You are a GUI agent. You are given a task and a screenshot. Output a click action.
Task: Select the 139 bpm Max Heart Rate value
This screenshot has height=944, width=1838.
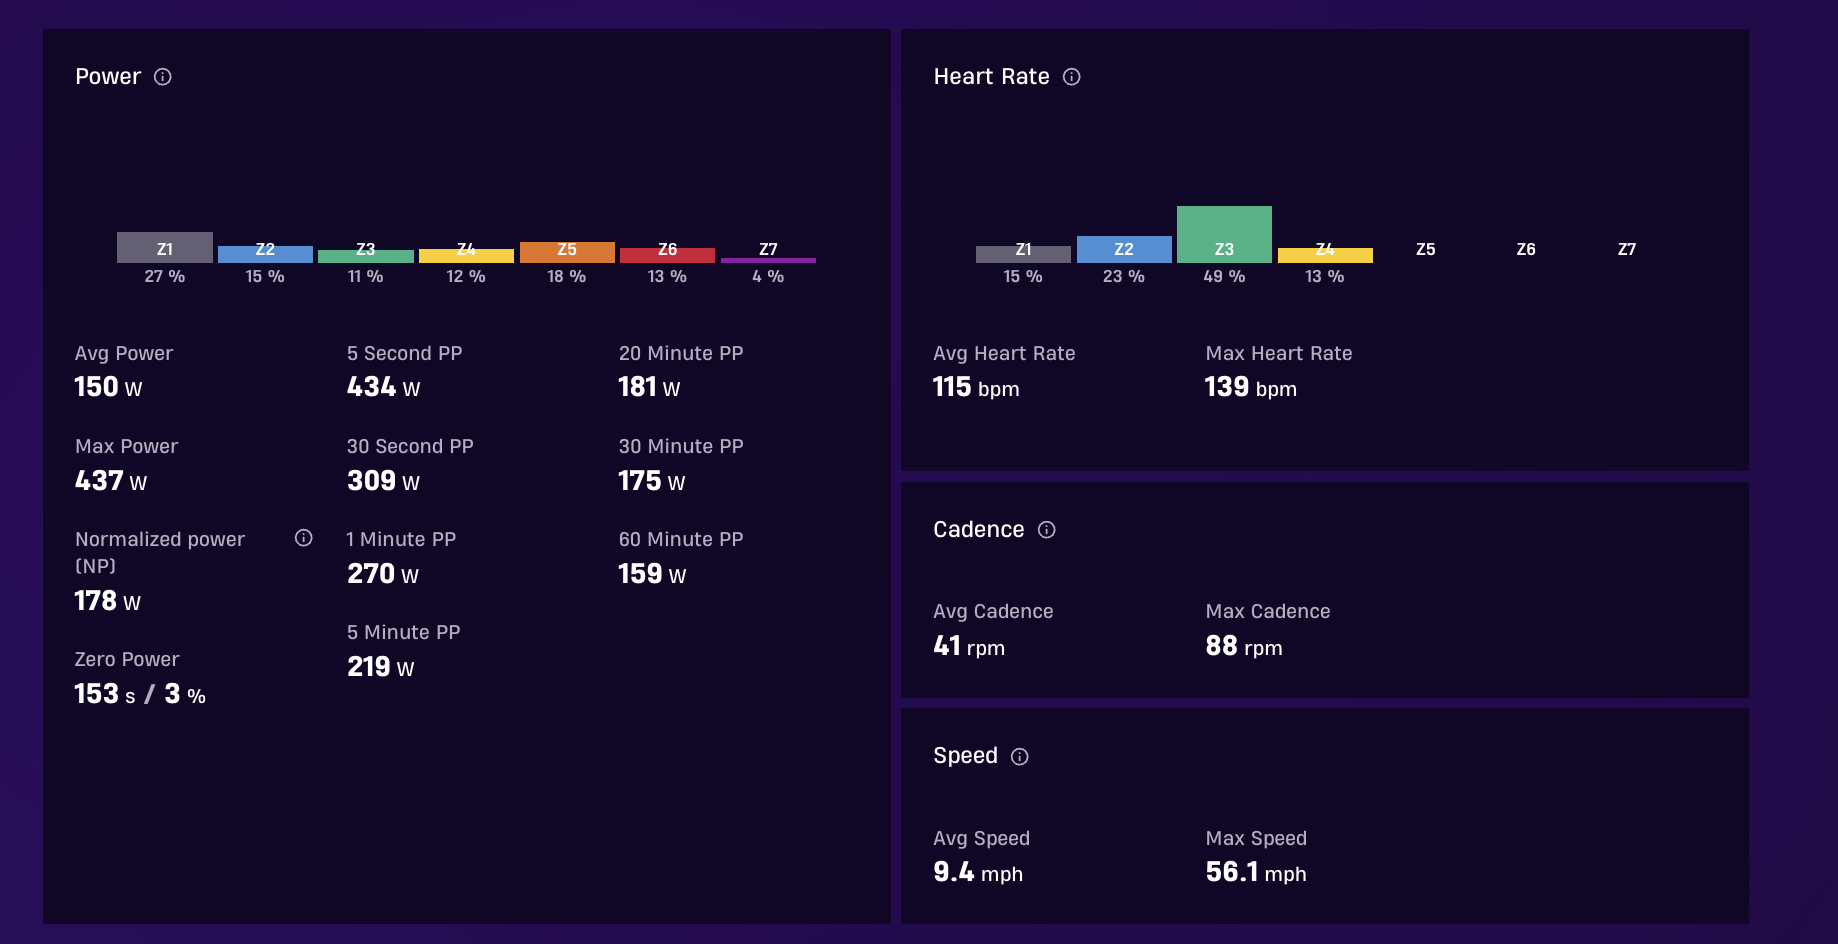pos(1251,387)
